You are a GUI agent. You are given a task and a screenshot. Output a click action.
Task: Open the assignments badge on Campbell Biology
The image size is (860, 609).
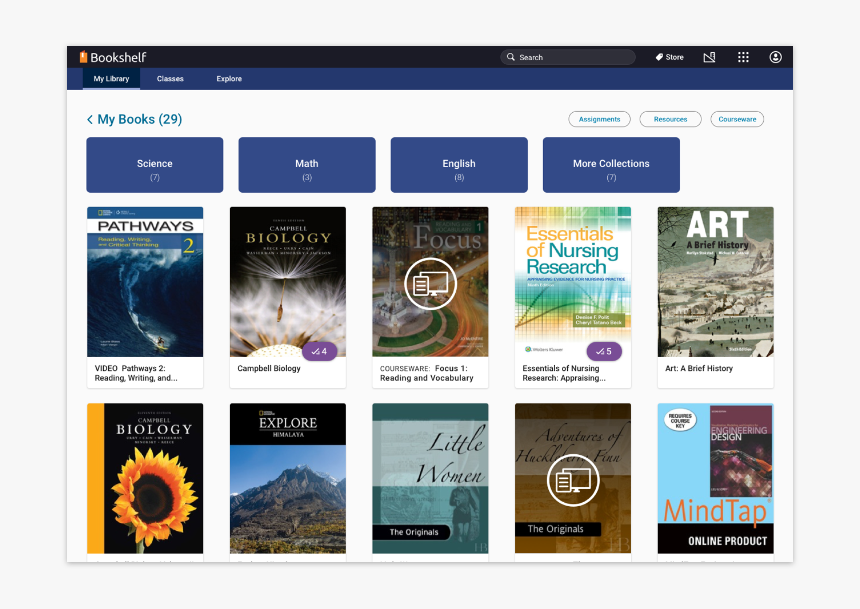point(320,351)
